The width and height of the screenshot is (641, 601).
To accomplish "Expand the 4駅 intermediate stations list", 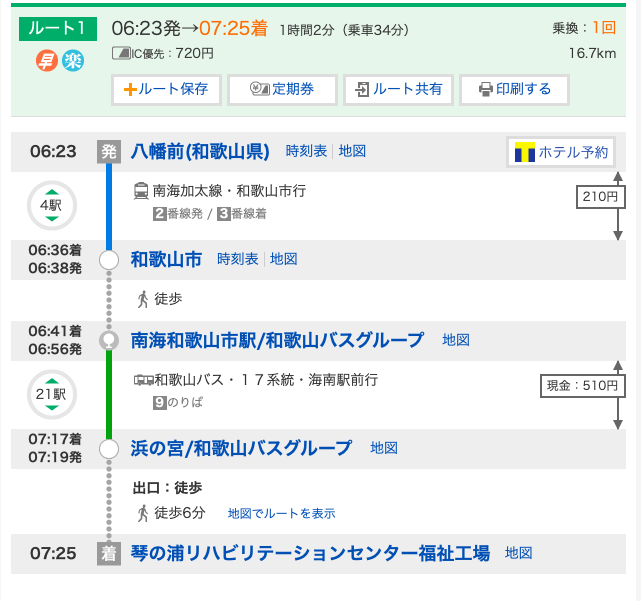I will coord(52,205).
